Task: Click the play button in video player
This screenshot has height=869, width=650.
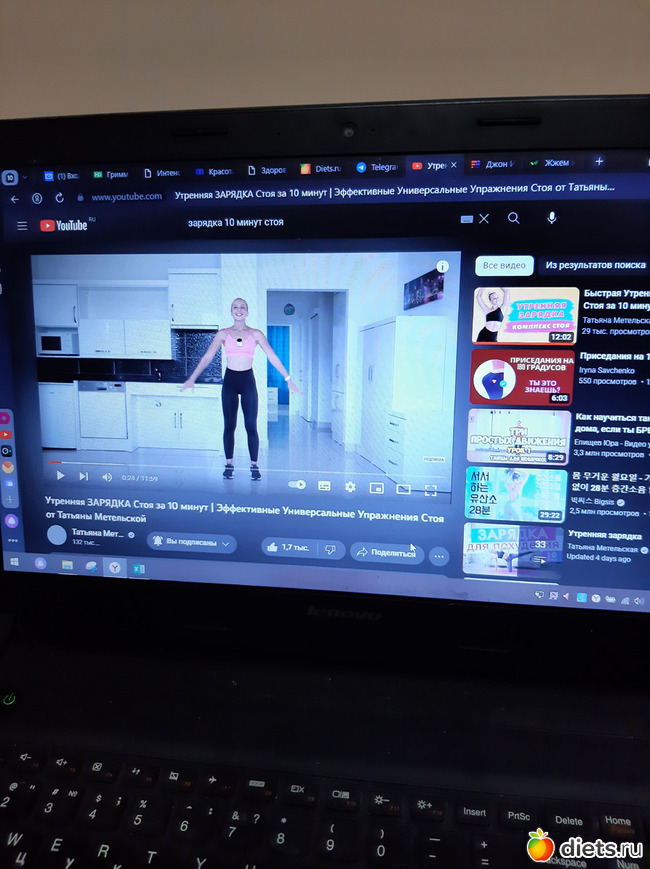Action: pos(60,476)
